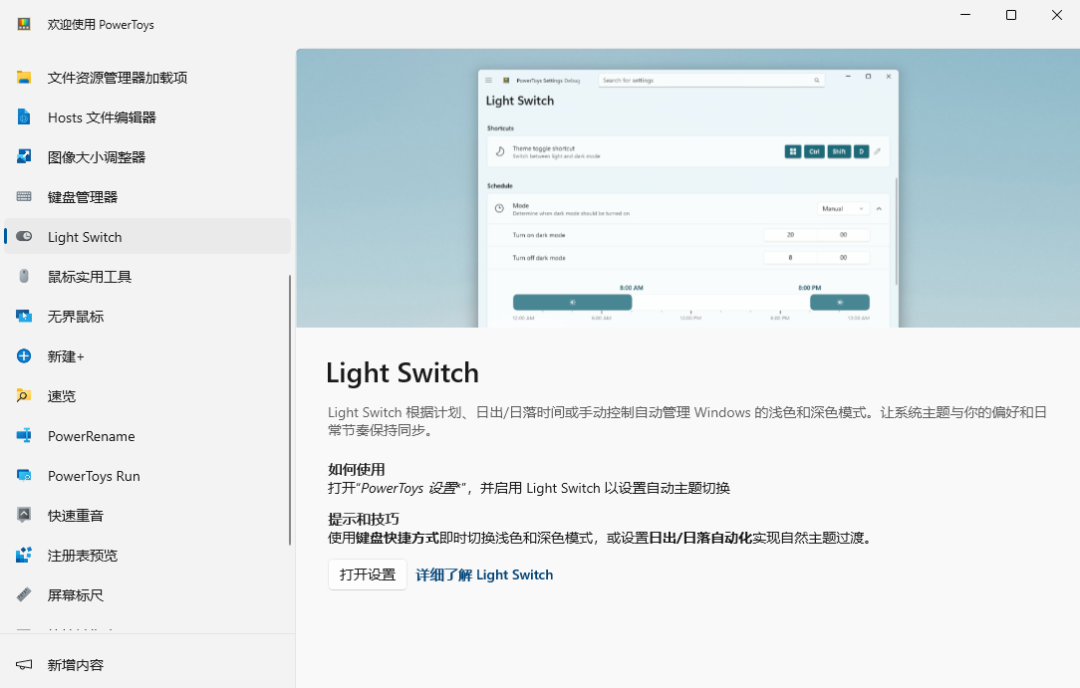Open the PowerRename icon
Image resolution: width=1080 pixels, height=688 pixels.
tap(24, 436)
